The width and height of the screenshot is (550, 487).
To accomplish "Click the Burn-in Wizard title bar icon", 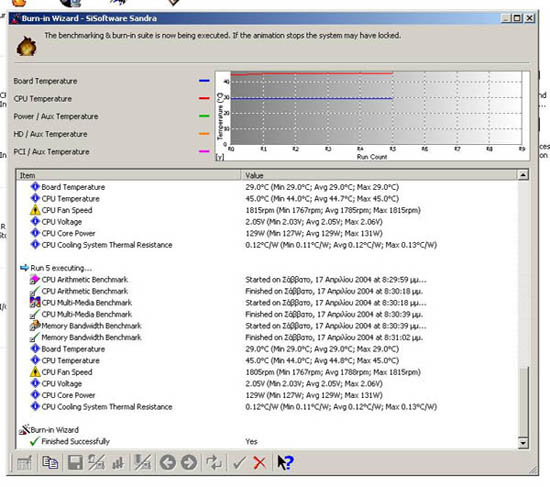I will click(15, 18).
